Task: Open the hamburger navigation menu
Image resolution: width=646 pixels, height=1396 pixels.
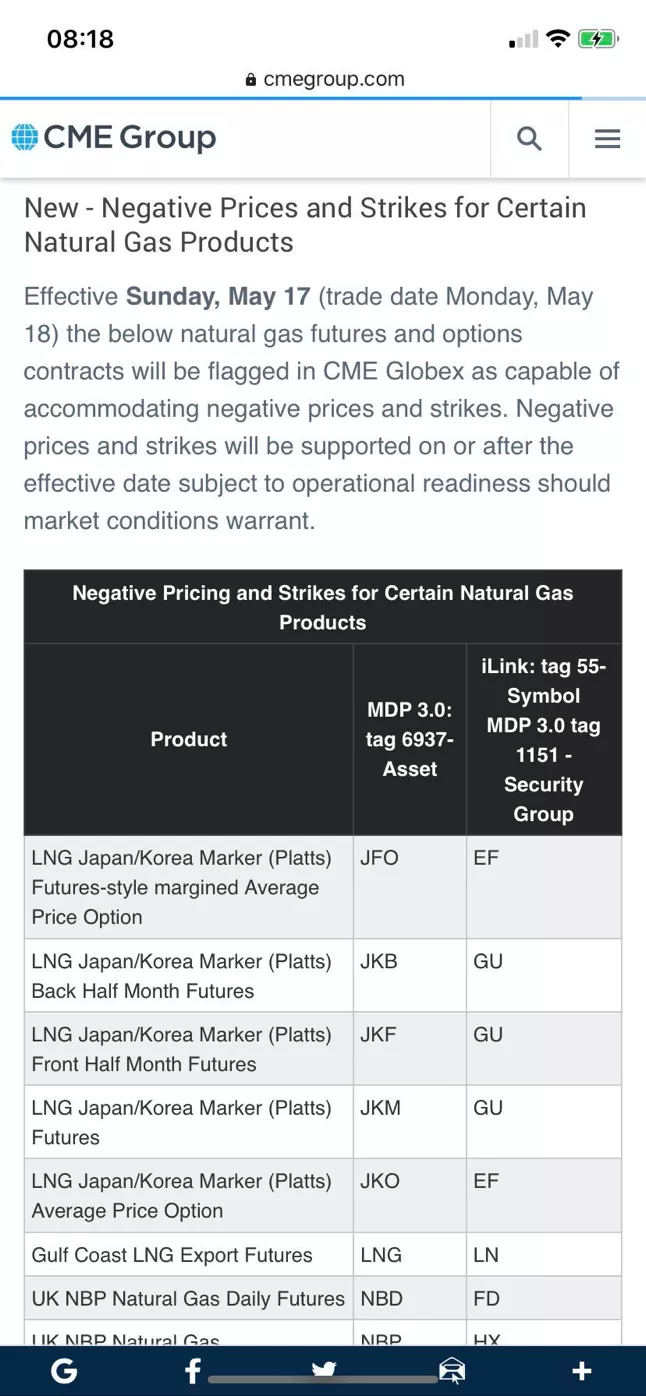Action: [x=607, y=139]
